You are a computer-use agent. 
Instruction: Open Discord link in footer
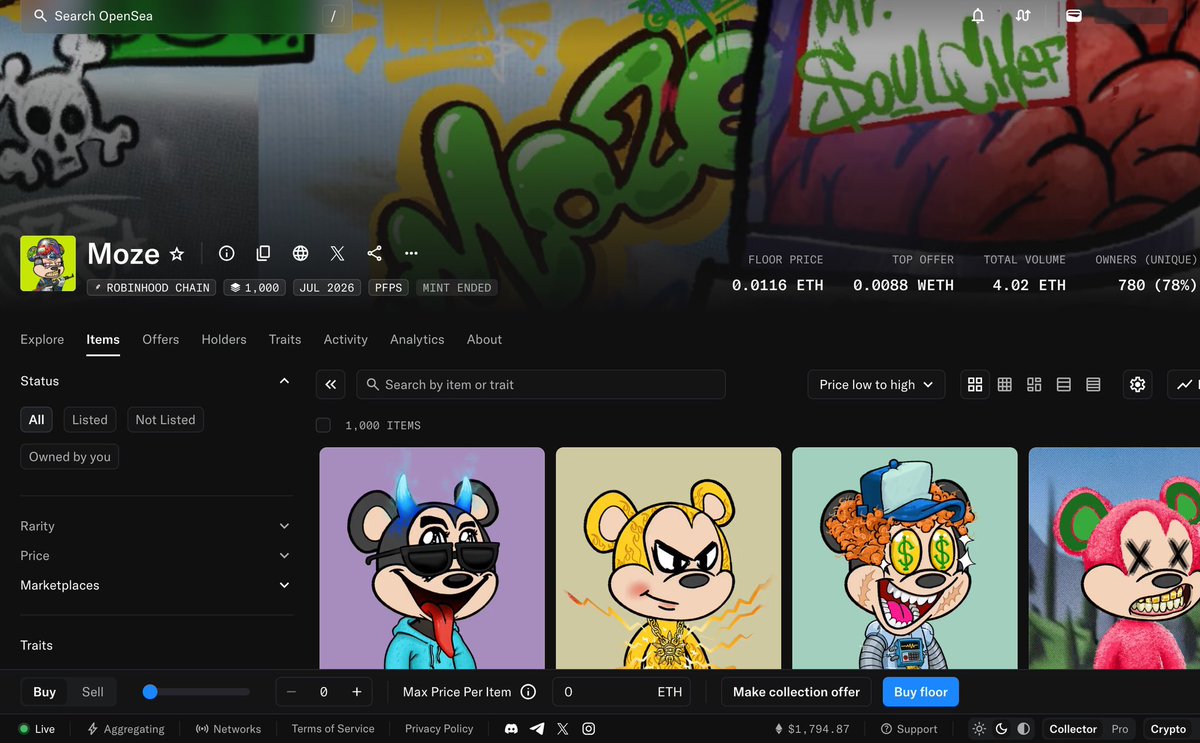(511, 729)
